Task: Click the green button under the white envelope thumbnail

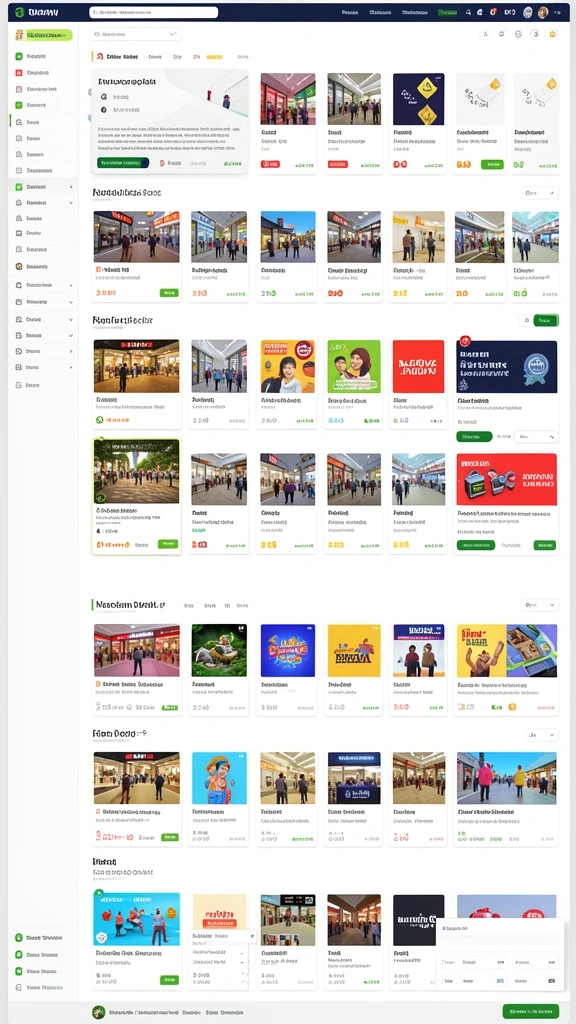Action: (x=492, y=165)
